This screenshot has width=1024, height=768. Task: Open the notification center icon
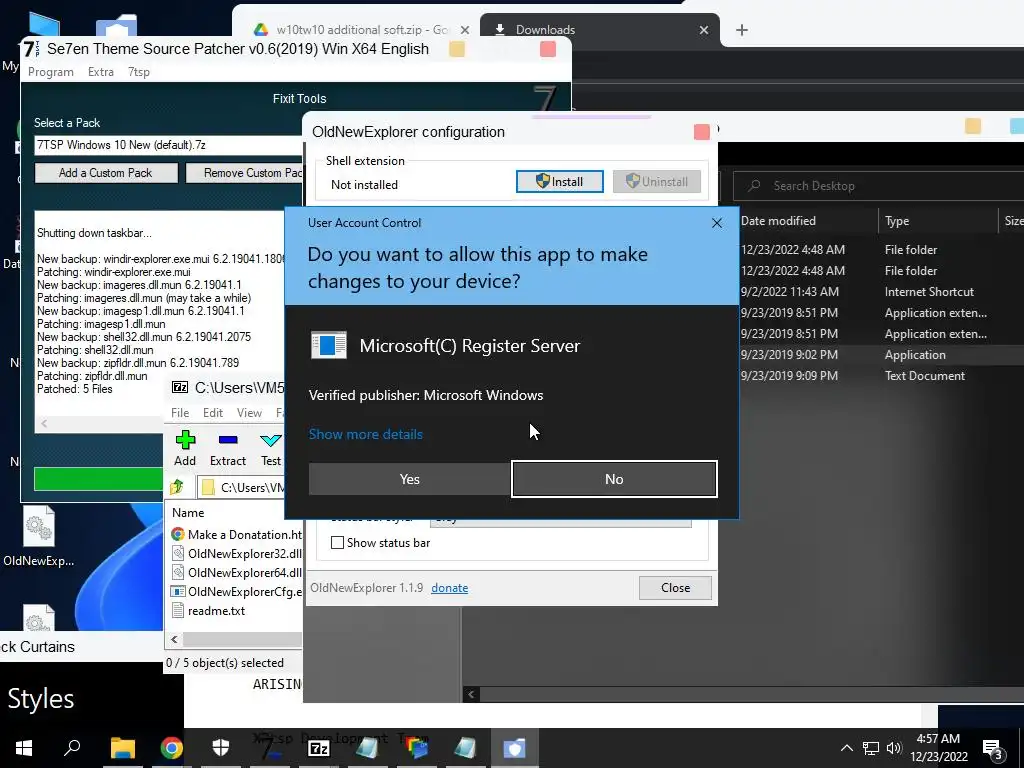pyautogui.click(x=993, y=749)
